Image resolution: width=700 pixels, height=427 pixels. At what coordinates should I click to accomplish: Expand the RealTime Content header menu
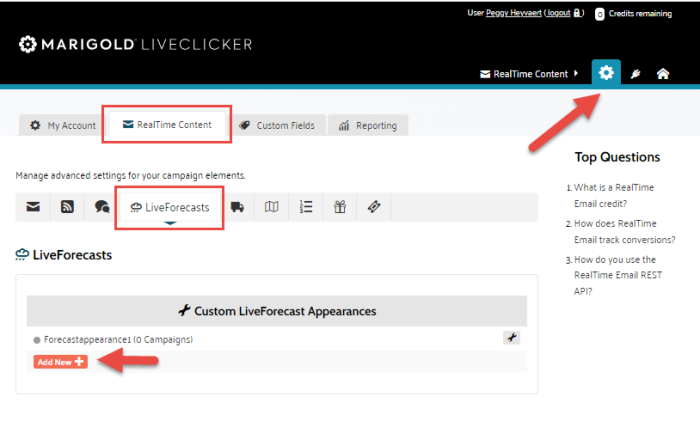[x=530, y=74]
